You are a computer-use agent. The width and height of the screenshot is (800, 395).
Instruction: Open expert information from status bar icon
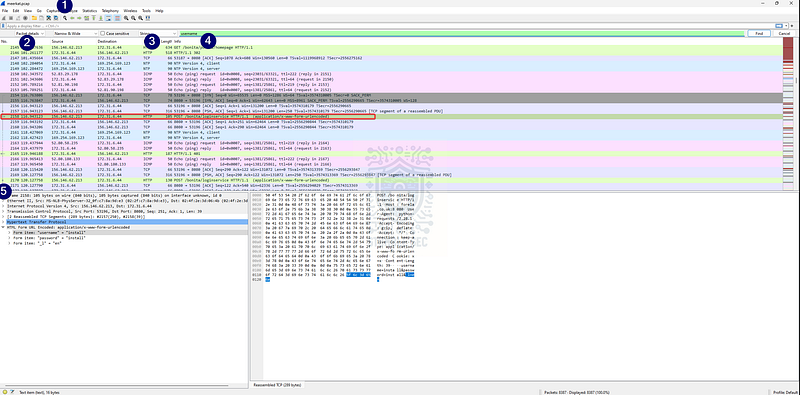coord(5,392)
